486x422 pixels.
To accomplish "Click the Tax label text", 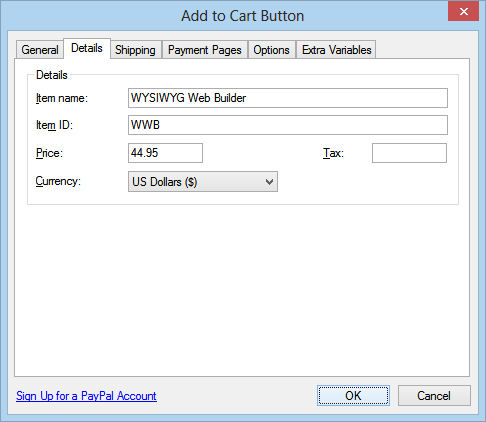I will coord(333,153).
